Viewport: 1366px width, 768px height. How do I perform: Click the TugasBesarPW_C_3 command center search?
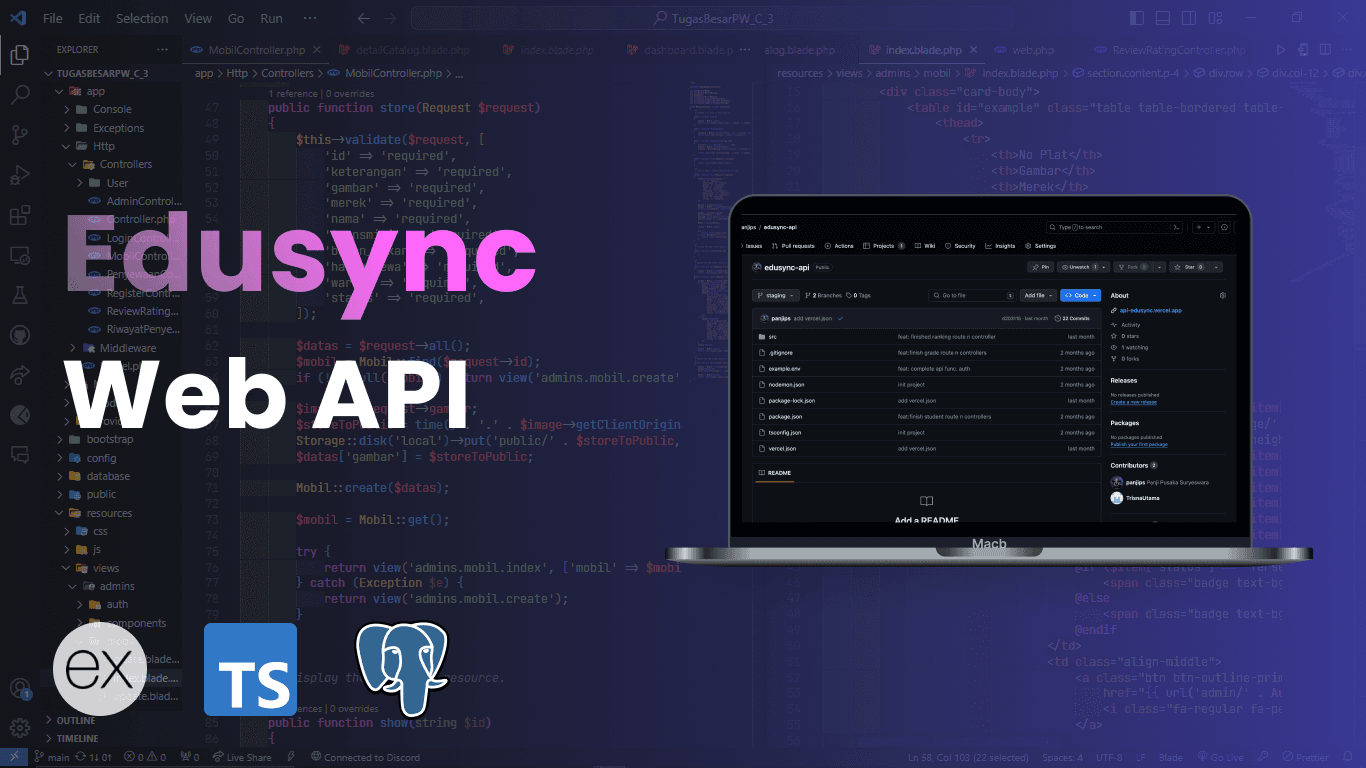click(x=712, y=18)
